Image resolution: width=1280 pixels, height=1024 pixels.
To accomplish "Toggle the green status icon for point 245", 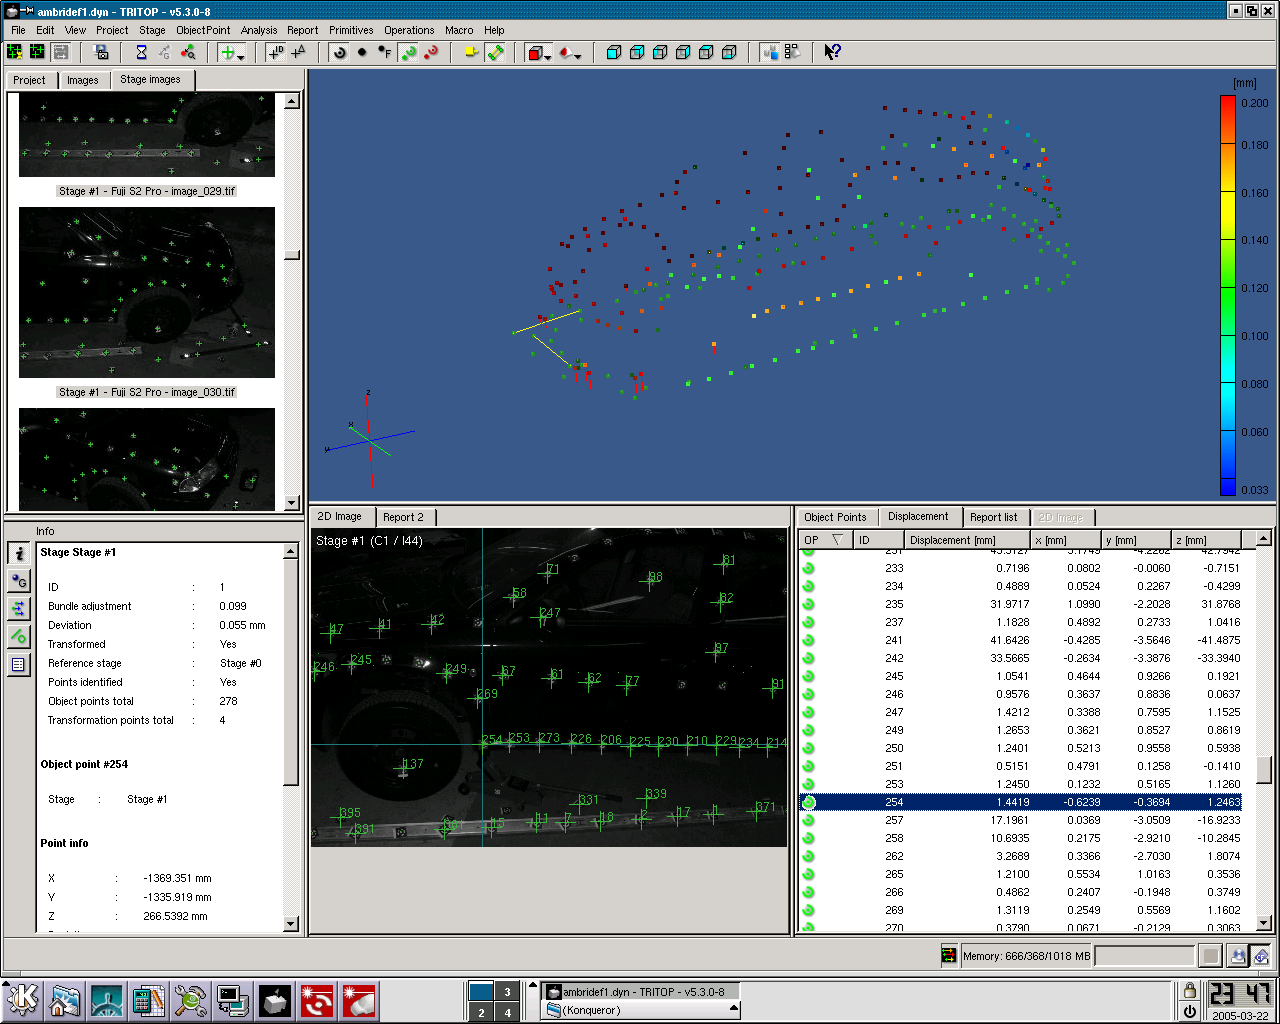I will coord(809,676).
